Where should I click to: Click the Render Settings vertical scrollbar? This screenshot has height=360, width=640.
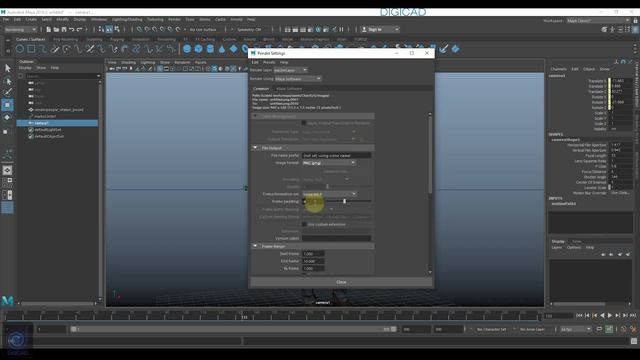point(430,155)
